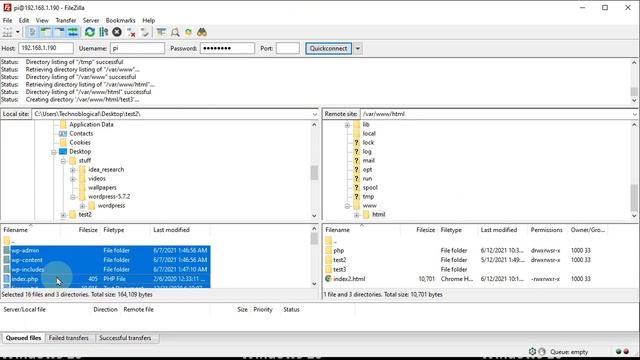The image size is (640, 360).
Task: Open the Remote site path dropdown
Action: coord(635,114)
